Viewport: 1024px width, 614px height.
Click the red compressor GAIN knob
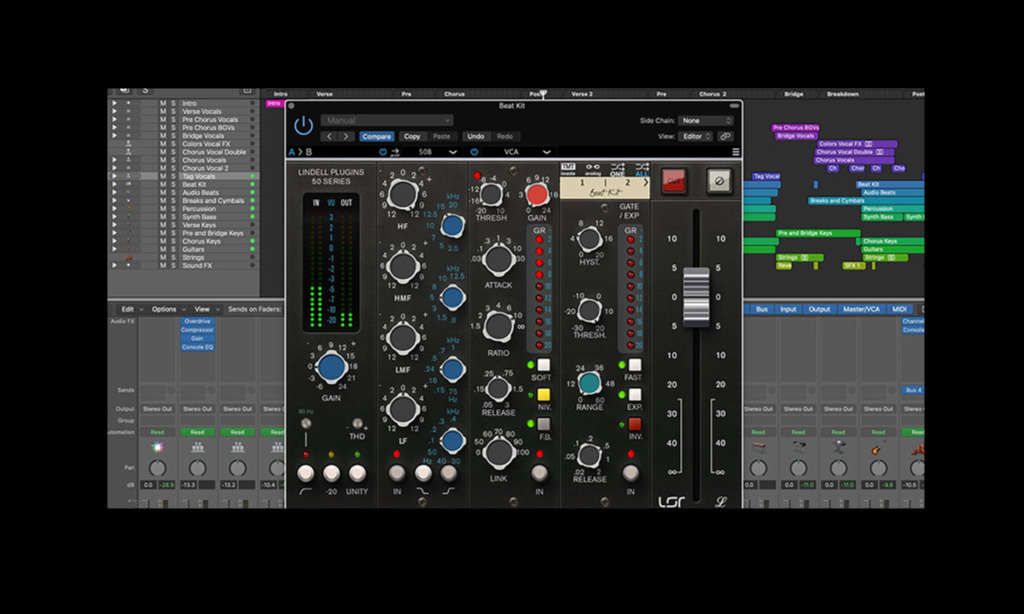(537, 195)
